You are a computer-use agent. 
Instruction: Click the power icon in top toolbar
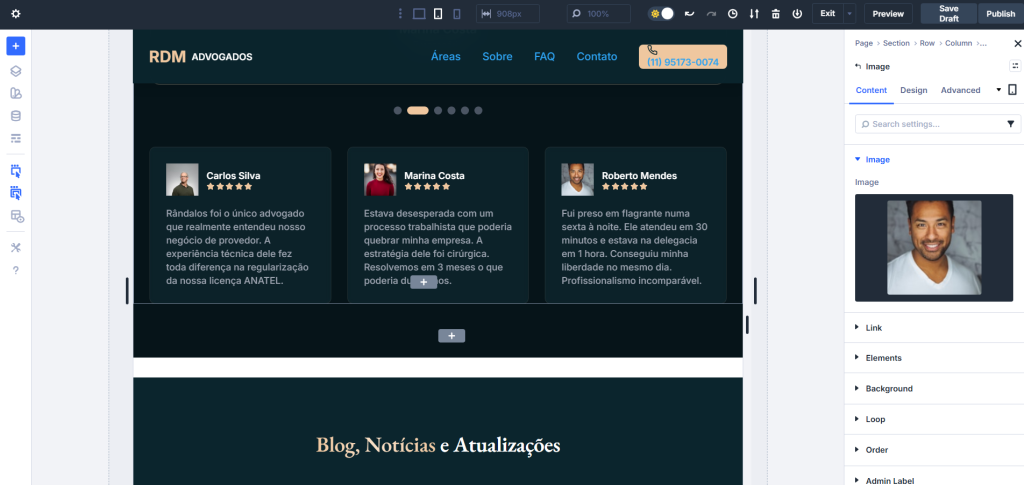pos(797,14)
